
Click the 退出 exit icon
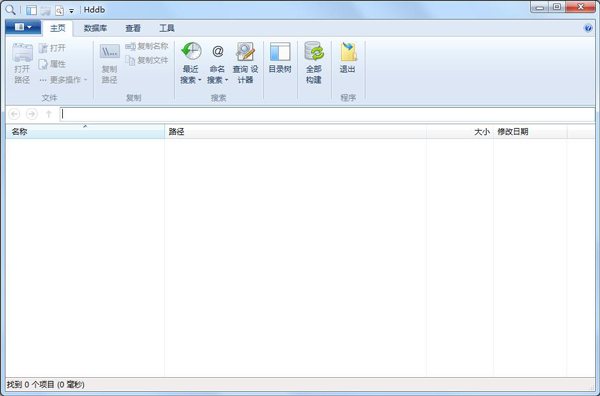[348, 58]
